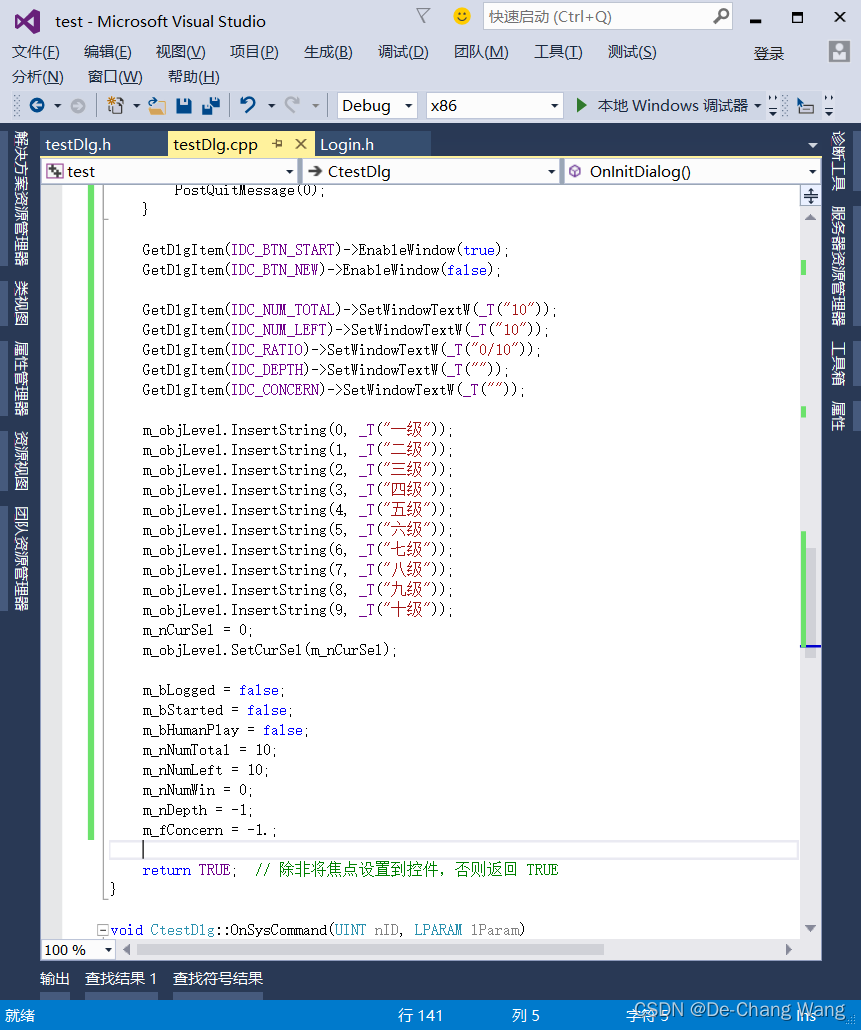Click the split editor window handle
This screenshot has width=861, height=1030.
click(811, 195)
